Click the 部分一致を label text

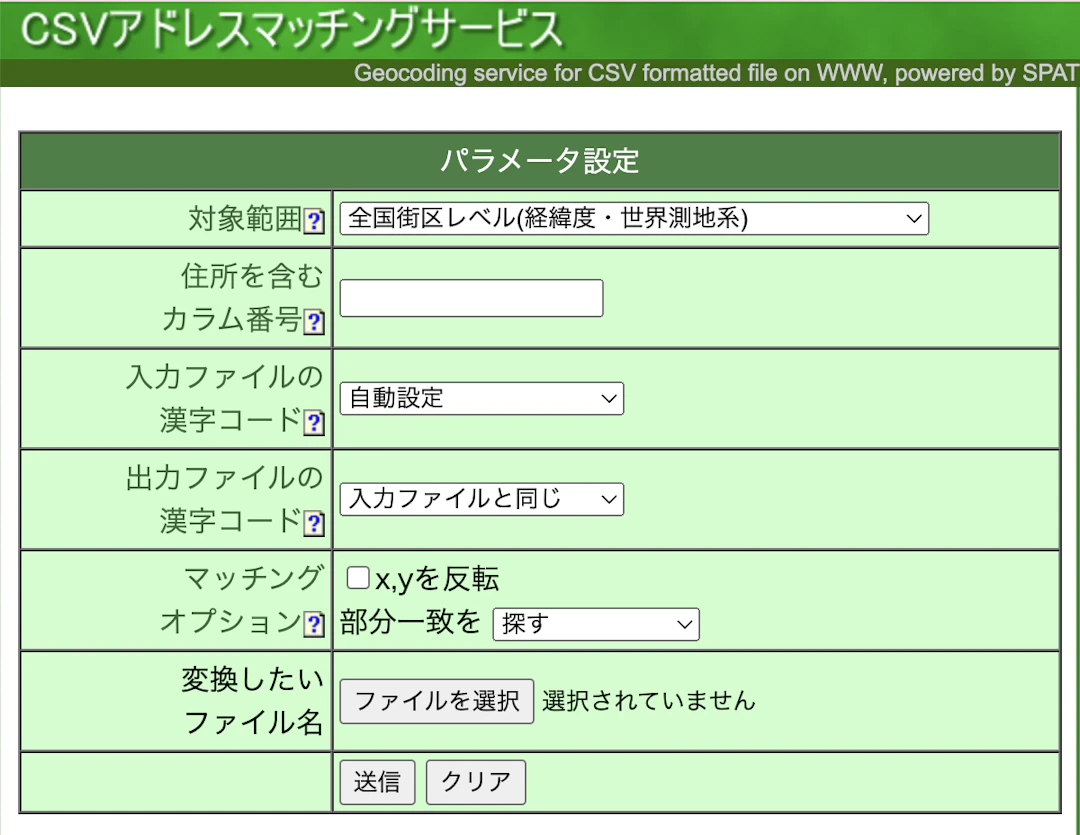411,622
